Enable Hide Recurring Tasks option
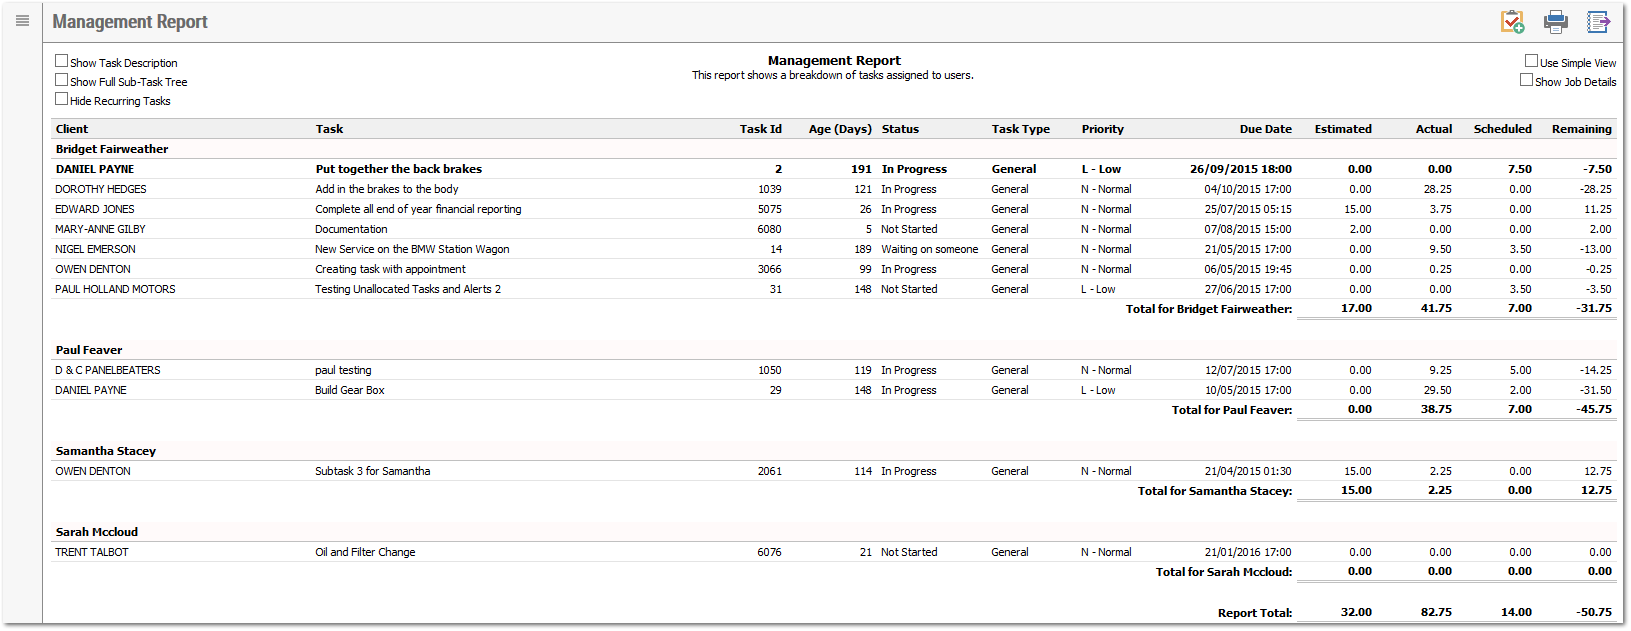This screenshot has height=631, width=1631. pos(61,99)
